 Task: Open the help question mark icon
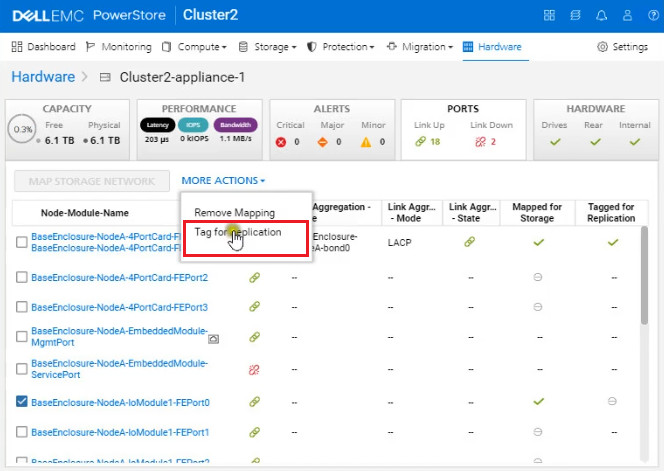tap(653, 16)
